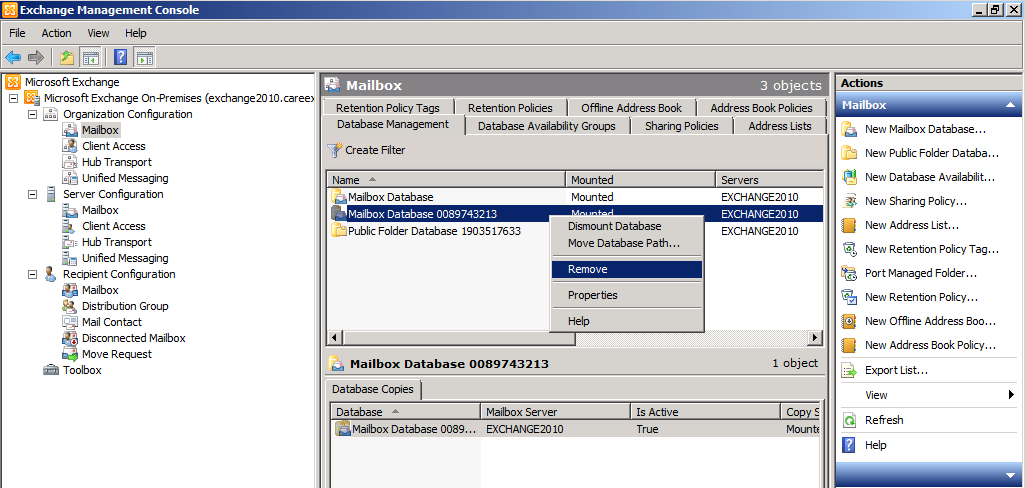
Task: Select Unified Messaging under Organization Configuration
Action: [x=125, y=178]
